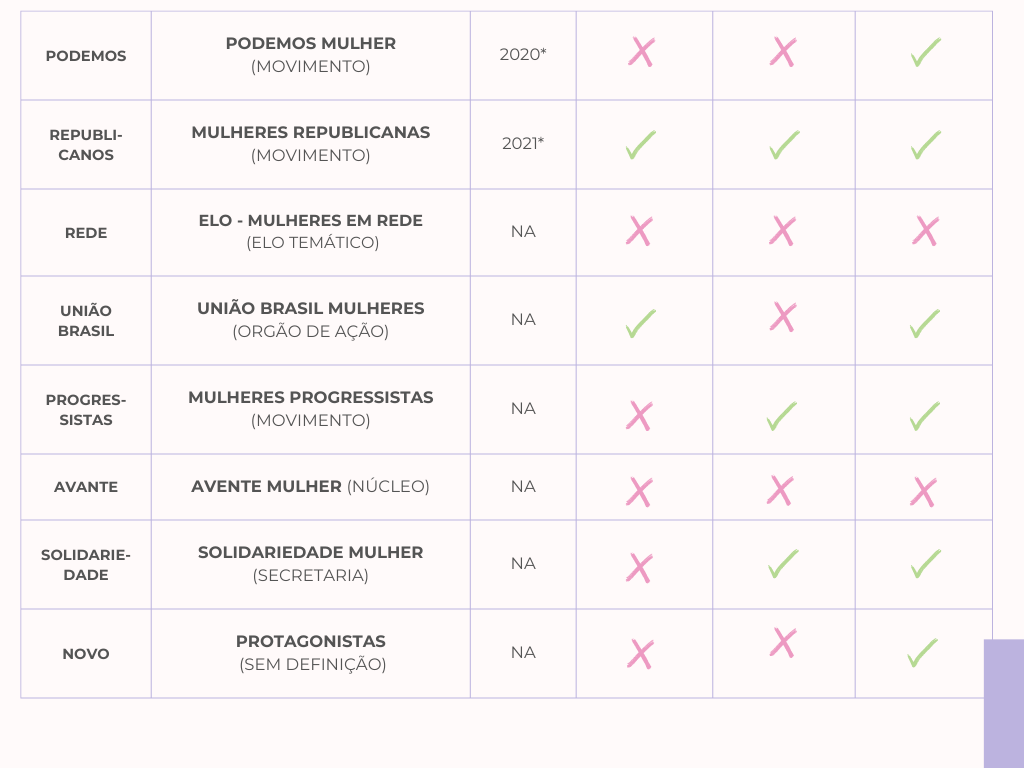
Task: Click the UNIÃO BRASIL MULHERES label
Action: pyautogui.click(x=311, y=309)
